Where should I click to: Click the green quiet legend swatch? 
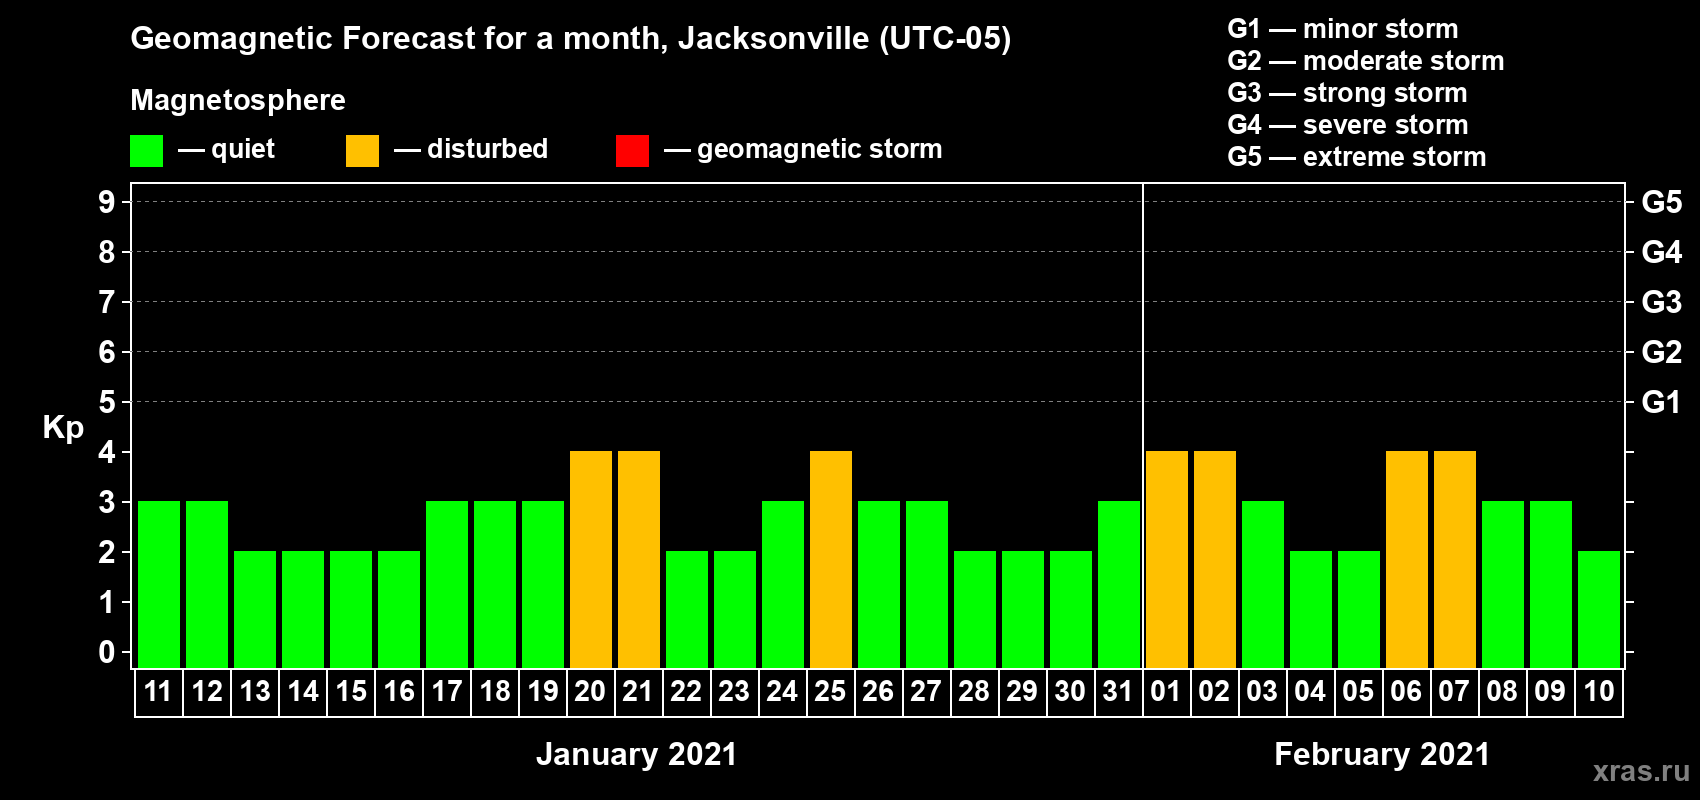(x=146, y=151)
